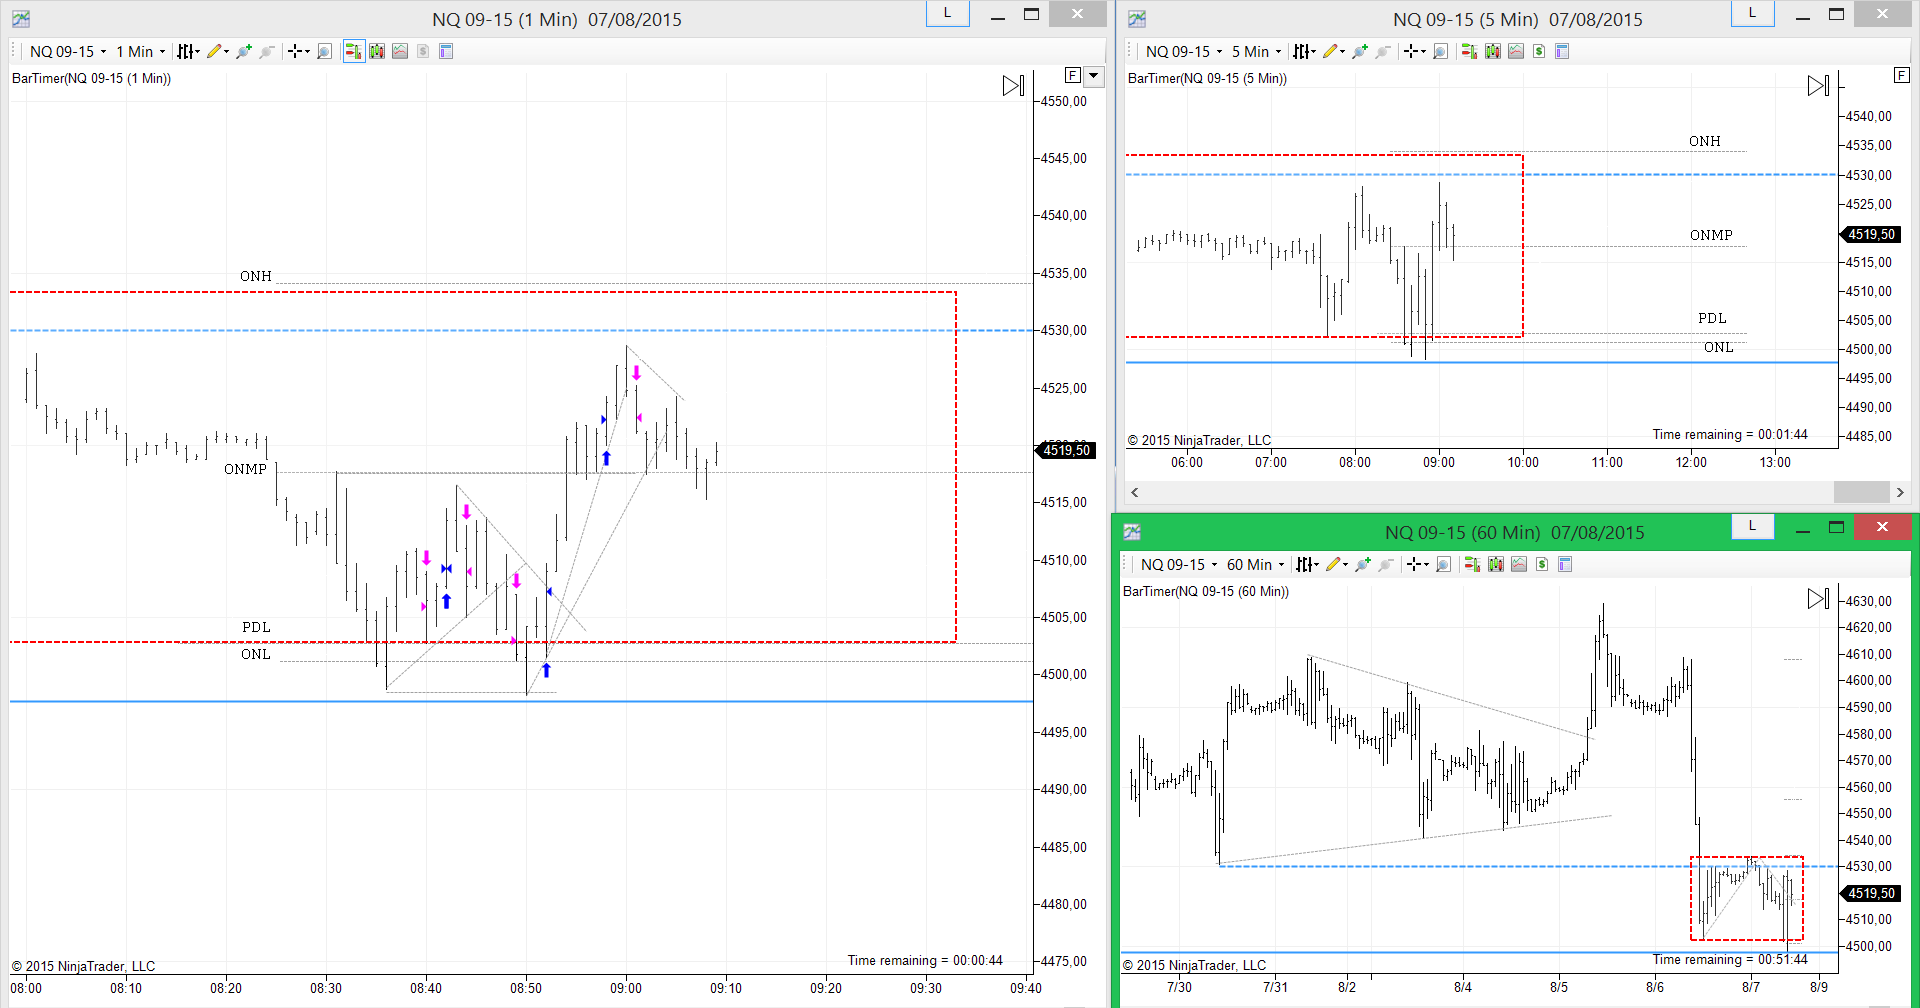Select chart style bars icon in 60 Min chart
Image resolution: width=1920 pixels, height=1008 pixels.
pyautogui.click(x=1304, y=564)
